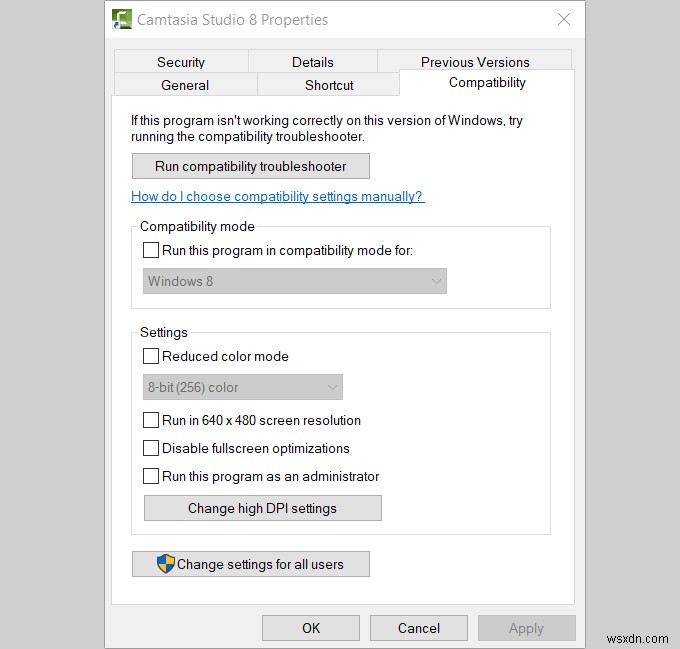Open the Details tab
680x649 pixels.
click(x=313, y=62)
